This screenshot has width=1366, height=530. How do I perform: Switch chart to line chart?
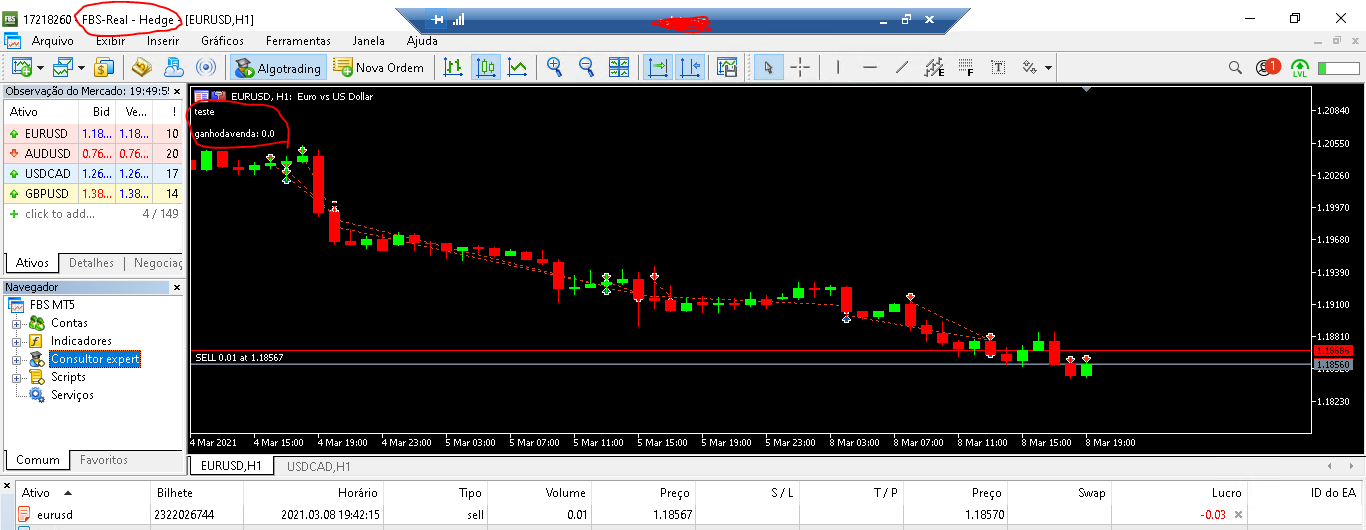click(x=518, y=67)
